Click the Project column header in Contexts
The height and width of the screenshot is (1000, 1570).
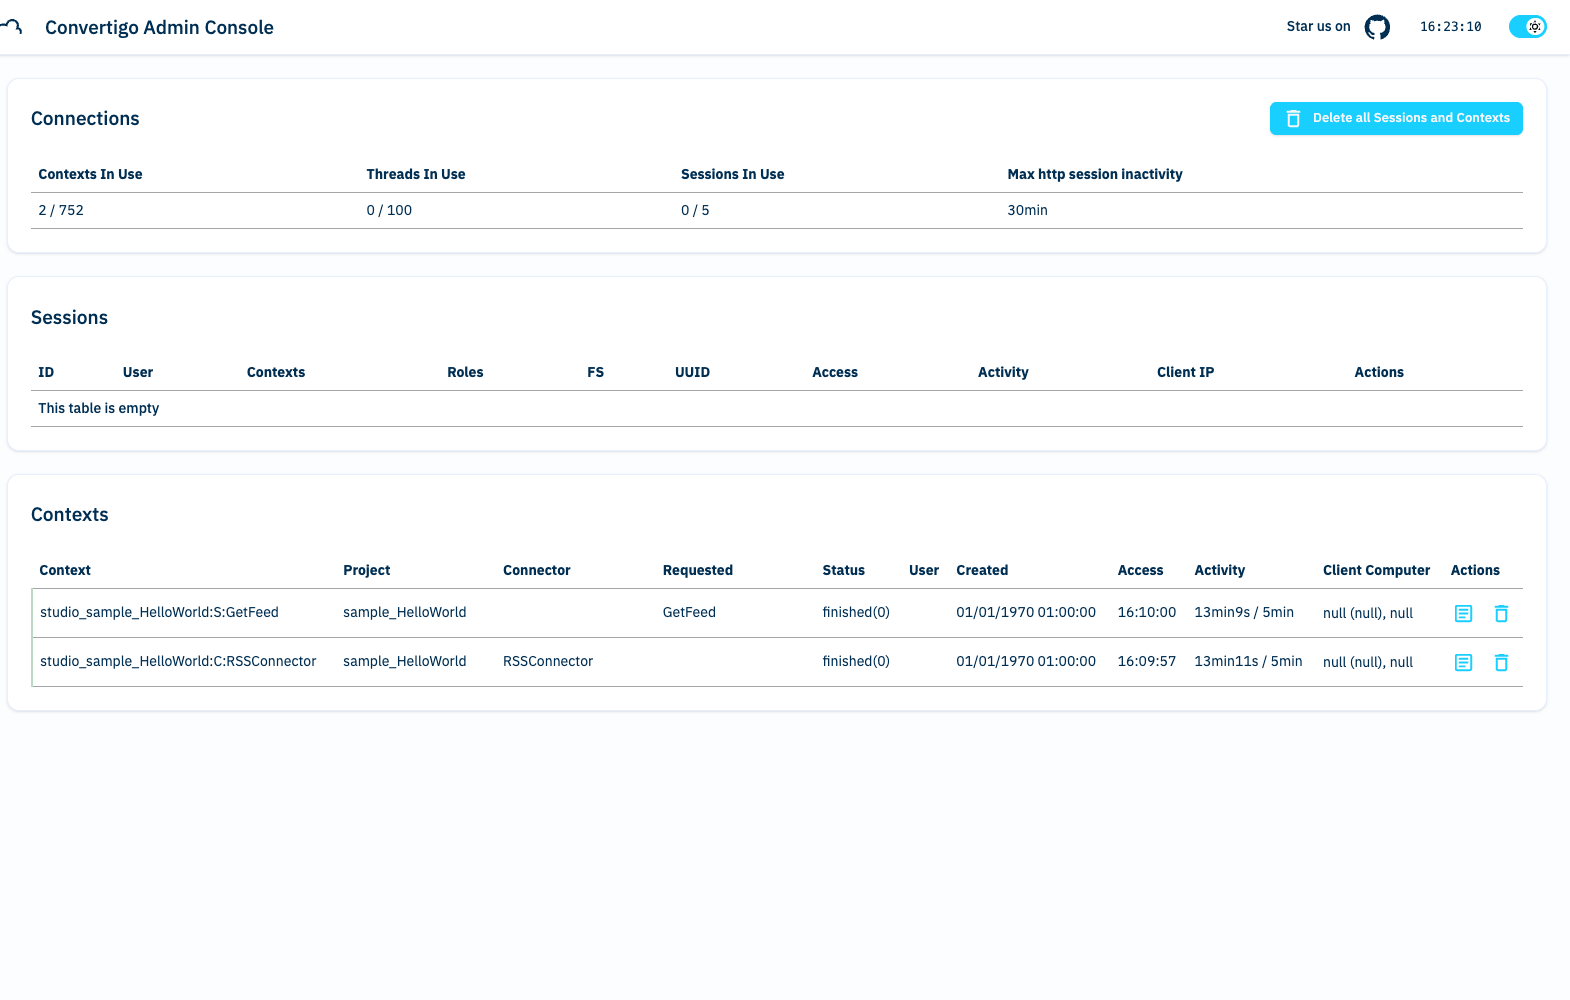point(366,570)
